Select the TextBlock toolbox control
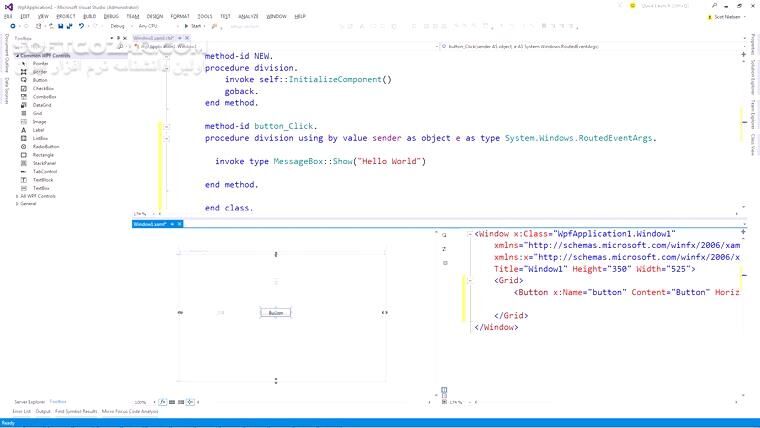The width and height of the screenshot is (760, 428). [x=43, y=179]
